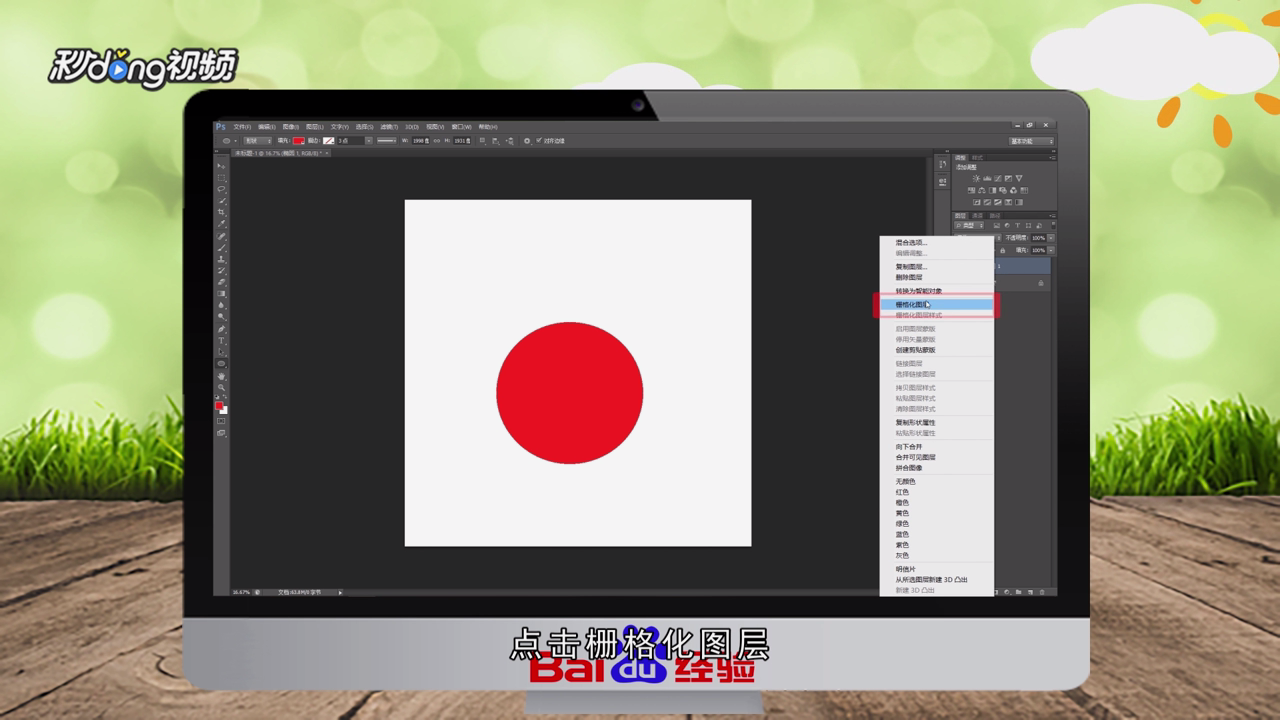Switch to the 路径 panel tab
1280x720 pixels.
tap(994, 215)
